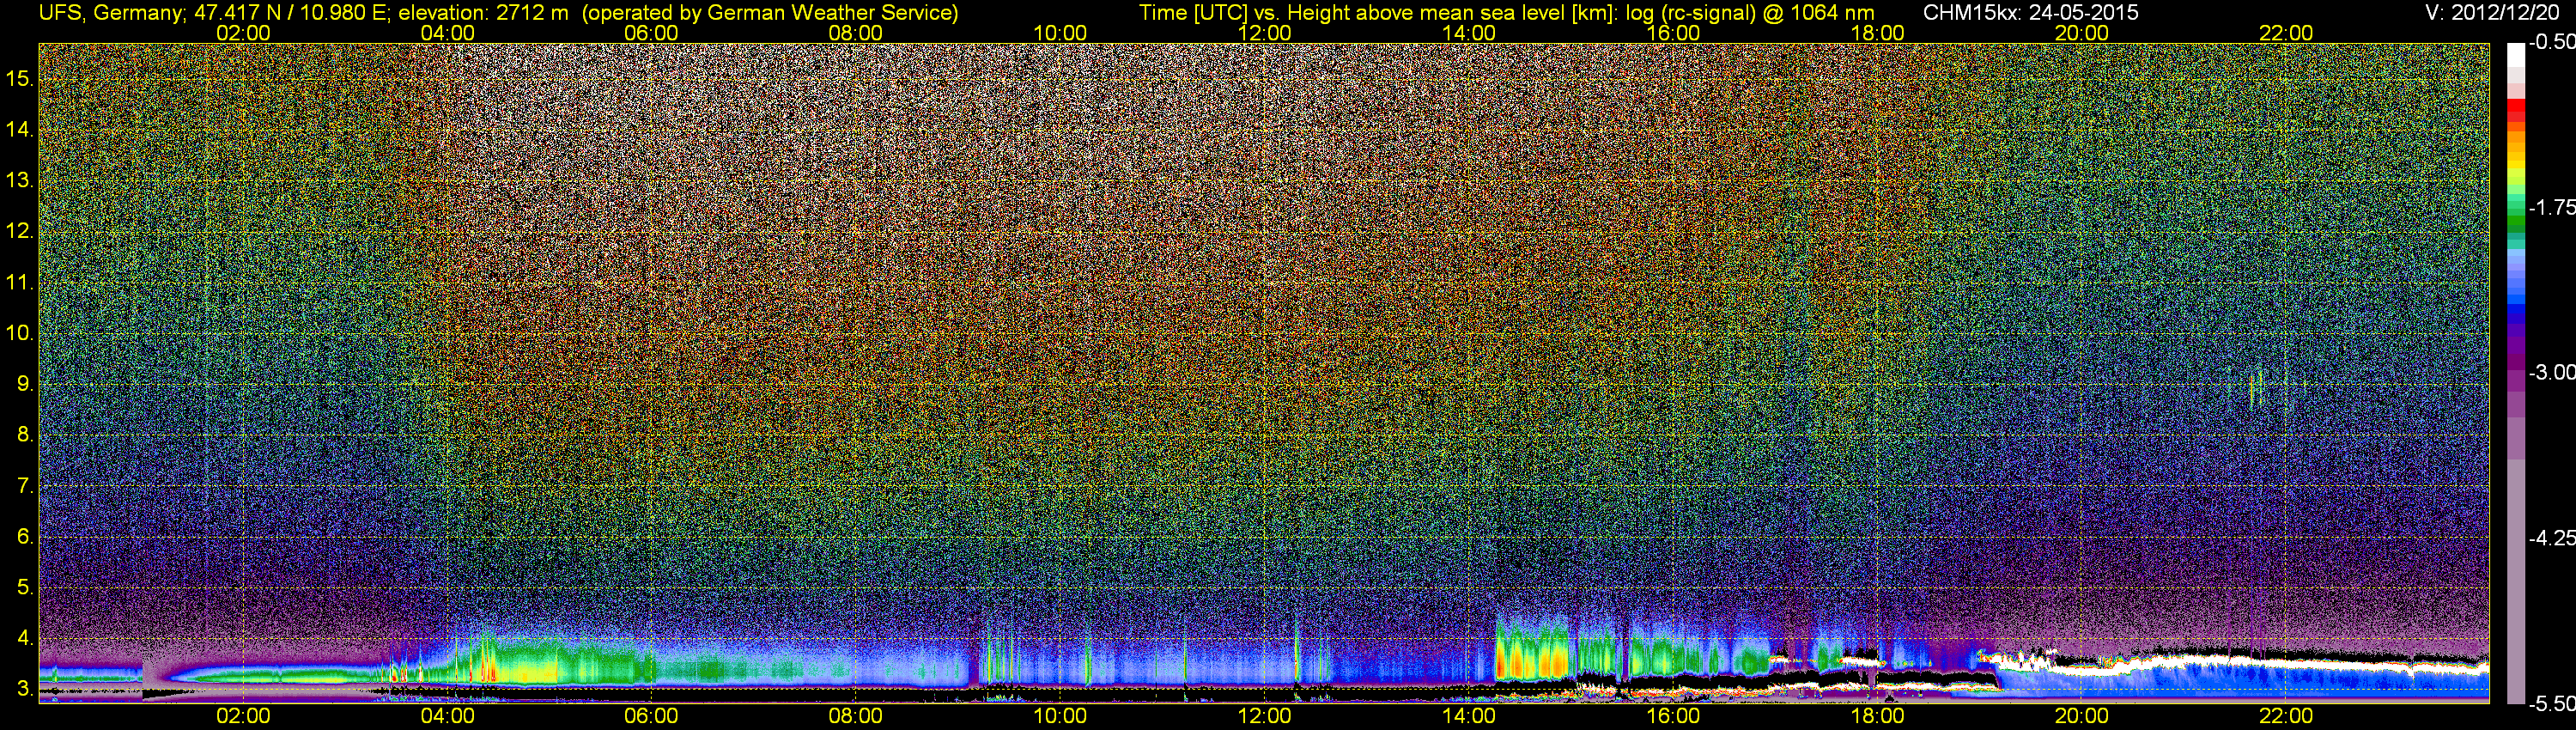Viewport: 2576px width, 730px height.
Task: Select the top-axis "06:00" time label
Action: [x=651, y=33]
